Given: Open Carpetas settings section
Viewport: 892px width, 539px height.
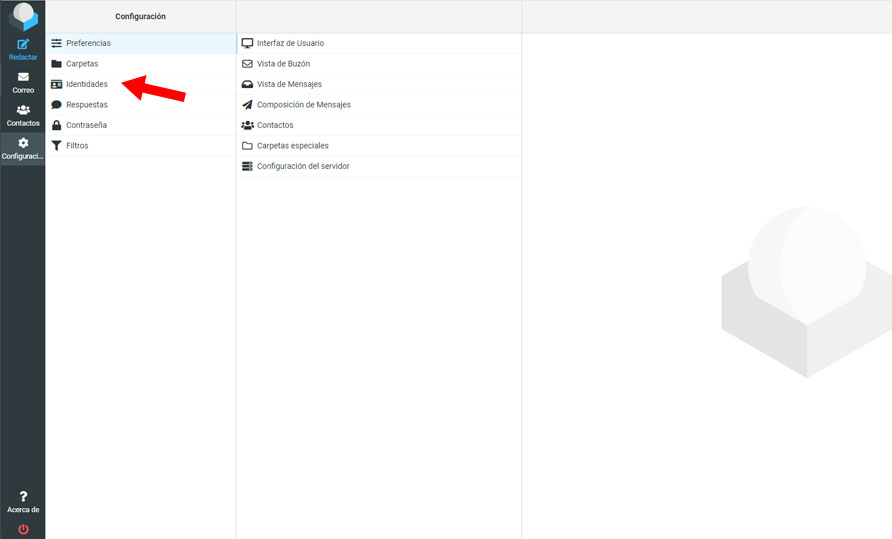Looking at the screenshot, I should (x=141, y=64).
